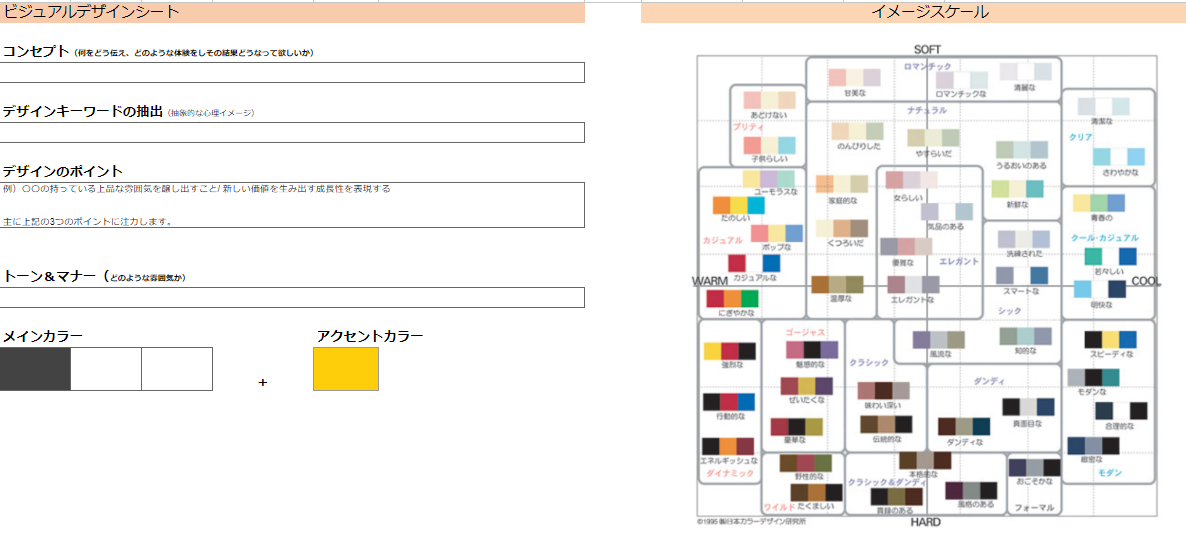Click the デザインキーワードの抽出 input box
This screenshot has height=541, width=1186.
pyautogui.click(x=292, y=133)
